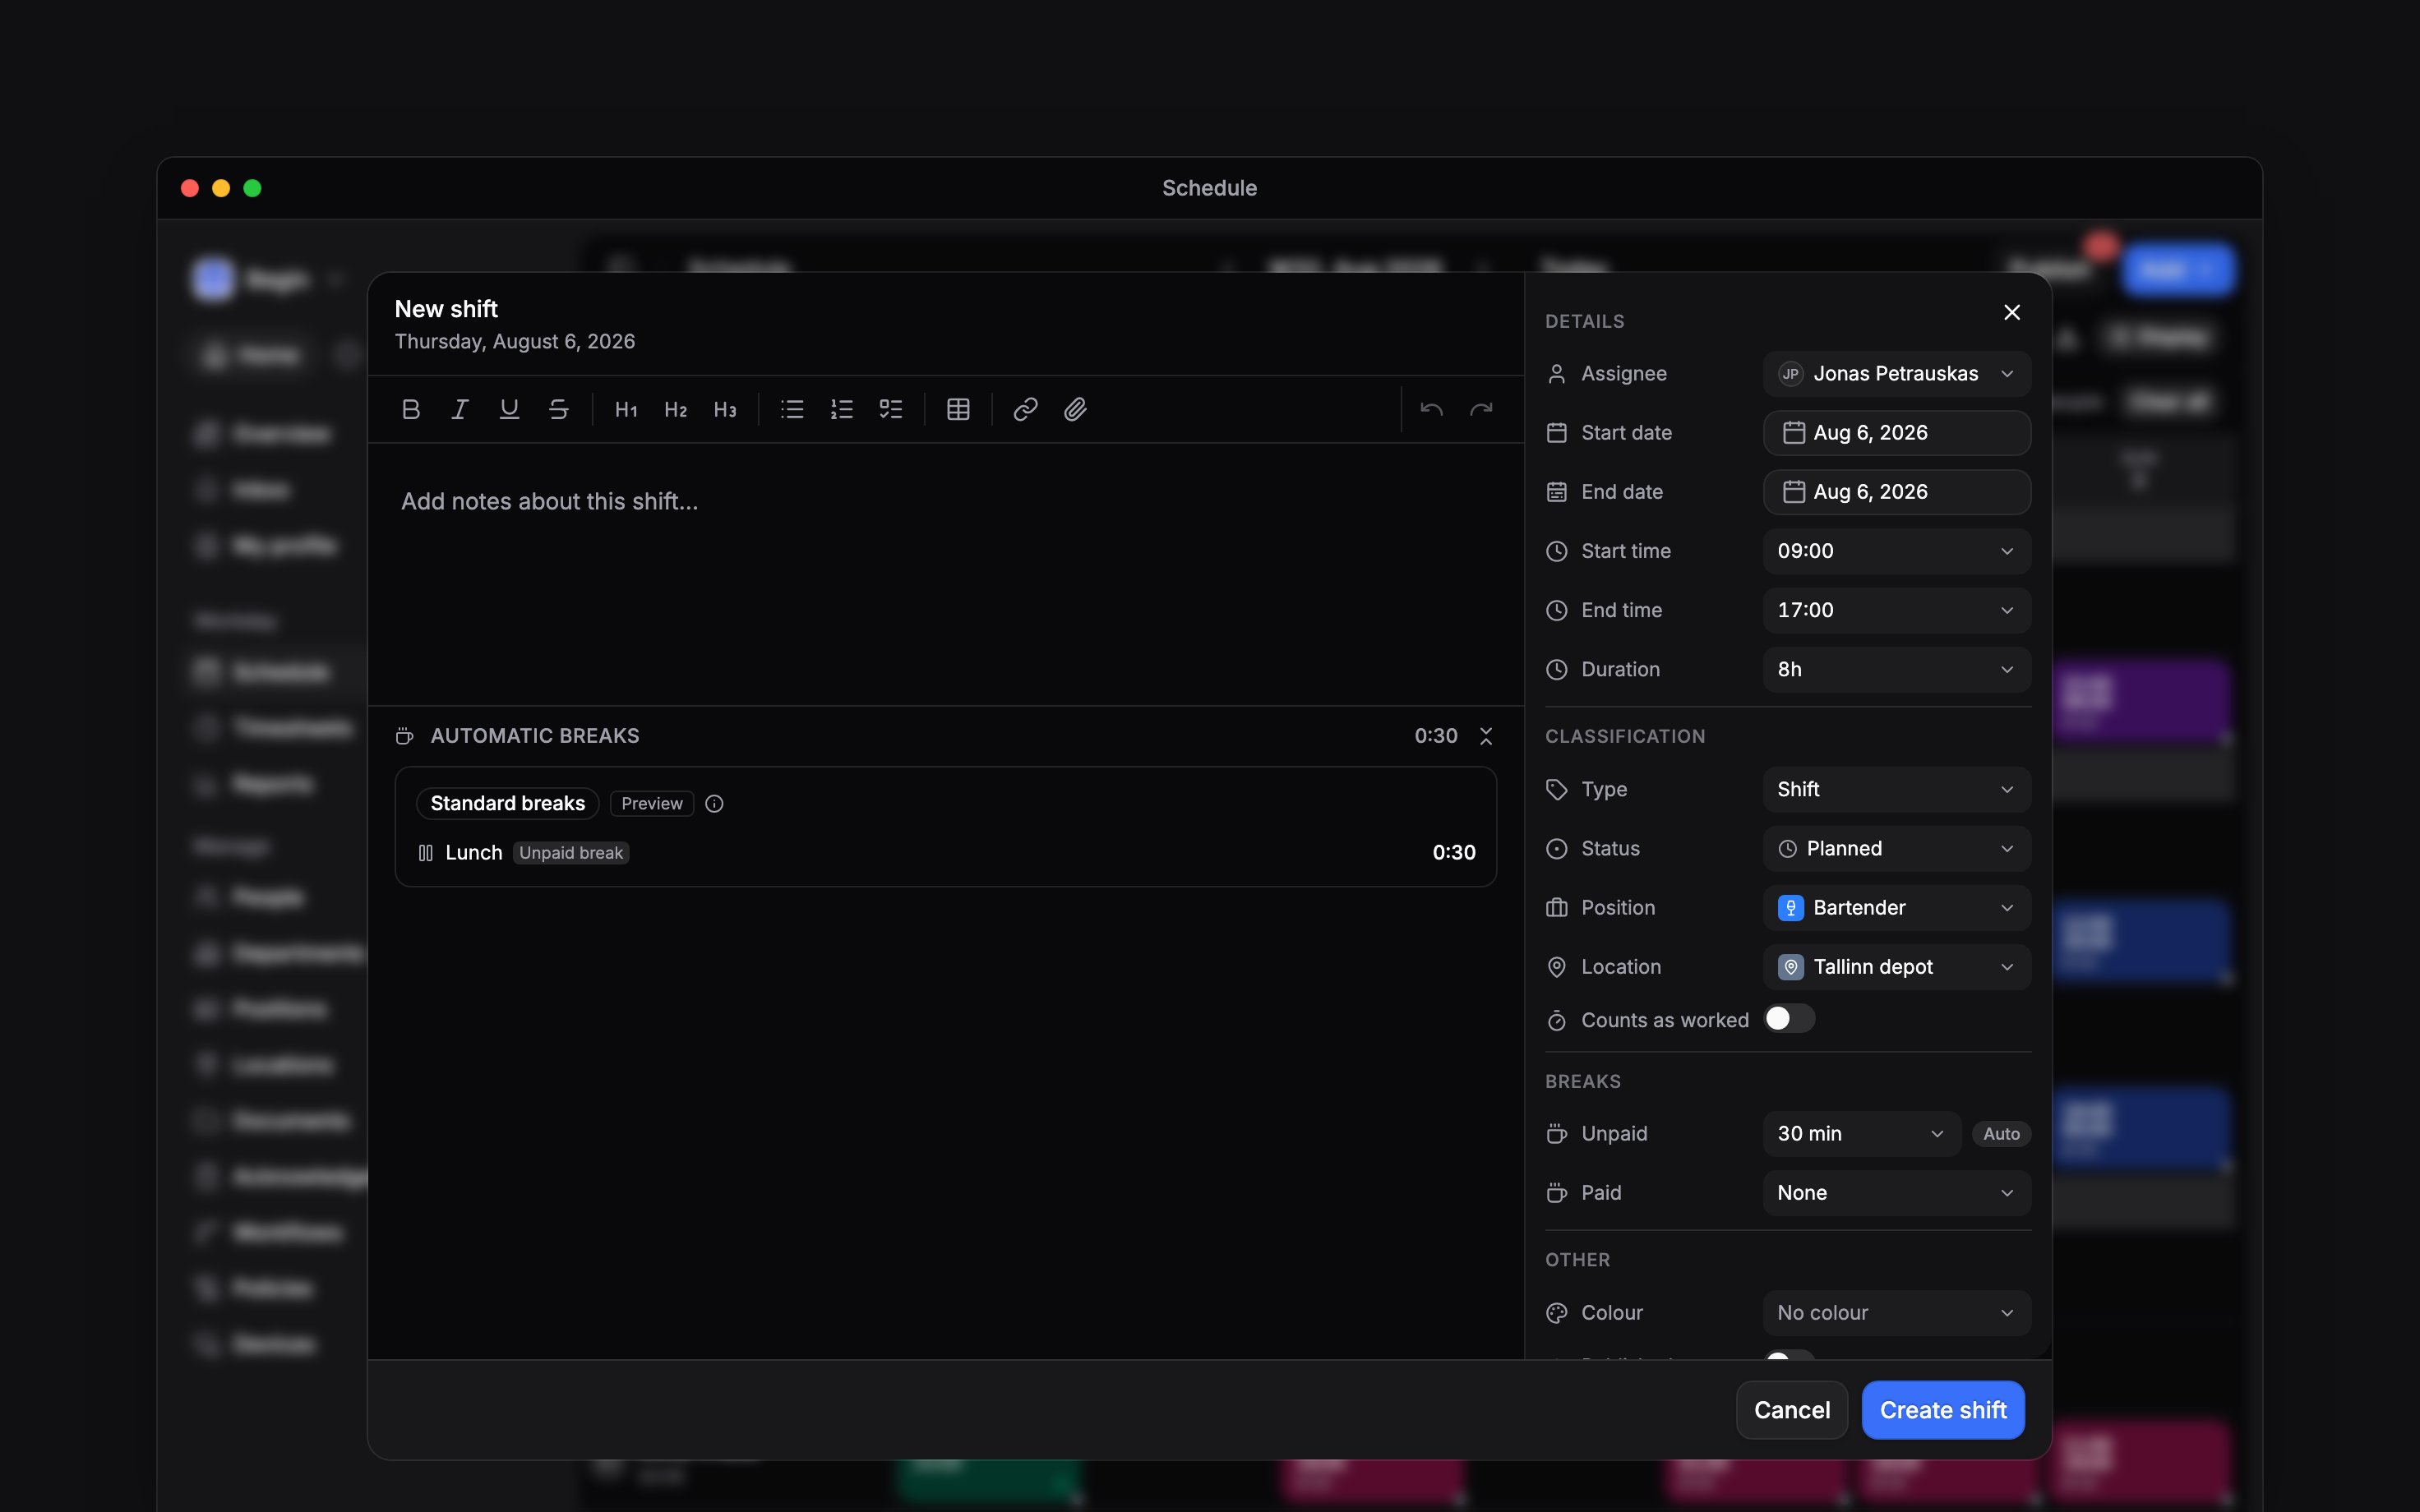This screenshot has width=2420, height=1512.
Task: Pick a Start date from the date field
Action: pyautogui.click(x=1896, y=432)
